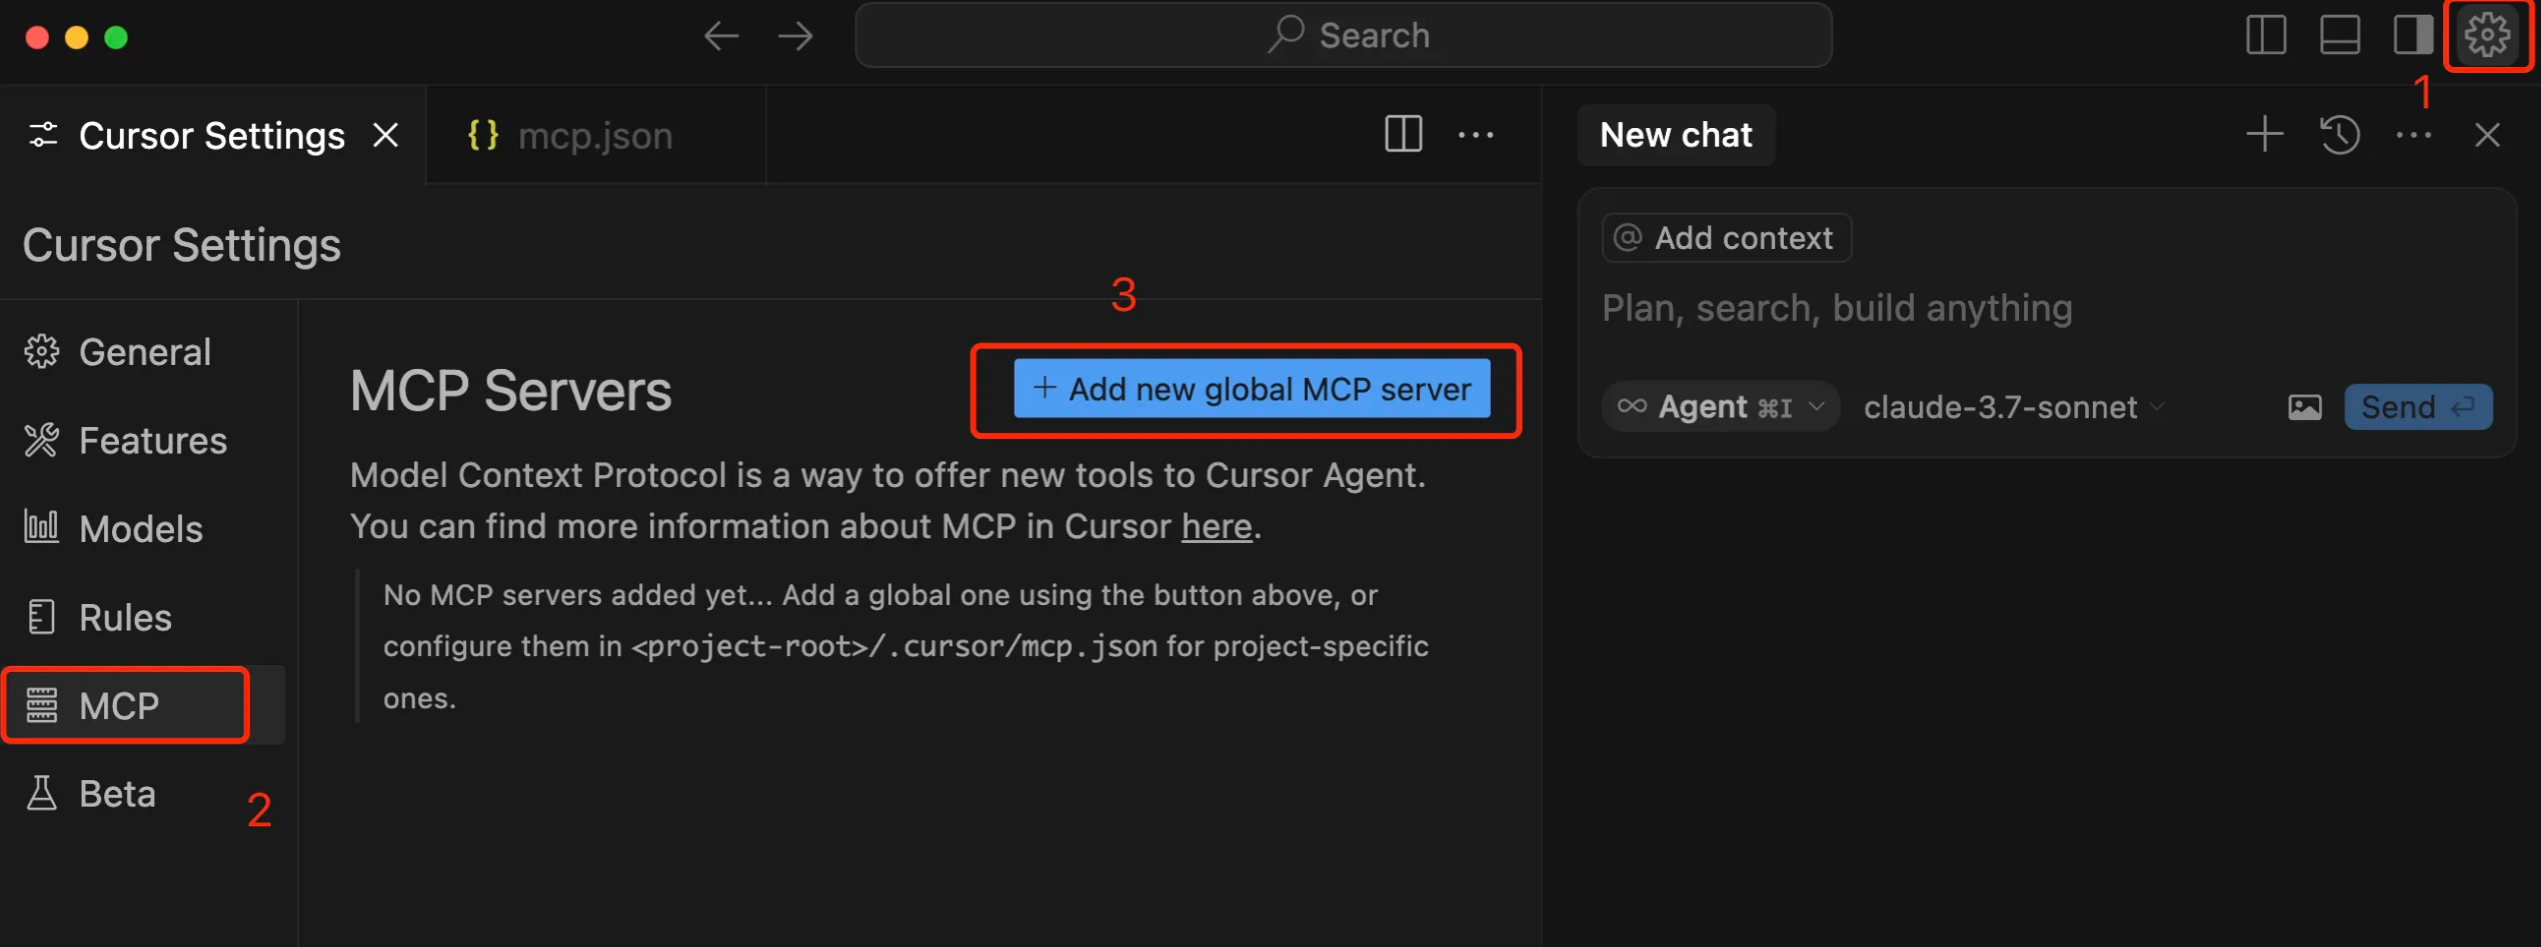Viewport: 2541px width, 947px height.
Task: Toggle the bottom panel layout icon
Action: [x=2340, y=36]
